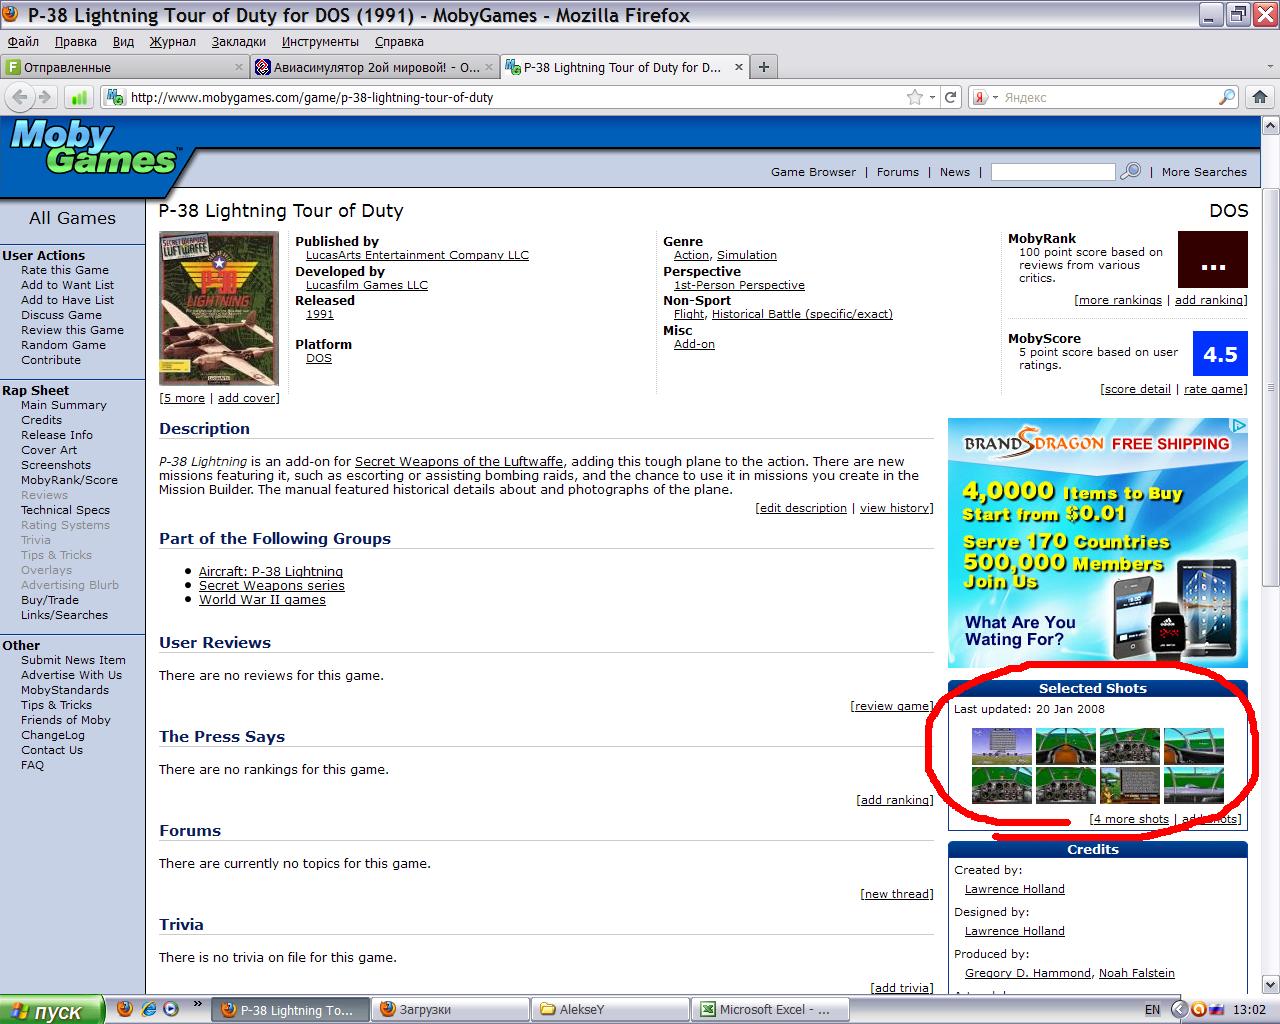Open the 1st-Person Perspective link

[x=739, y=285]
